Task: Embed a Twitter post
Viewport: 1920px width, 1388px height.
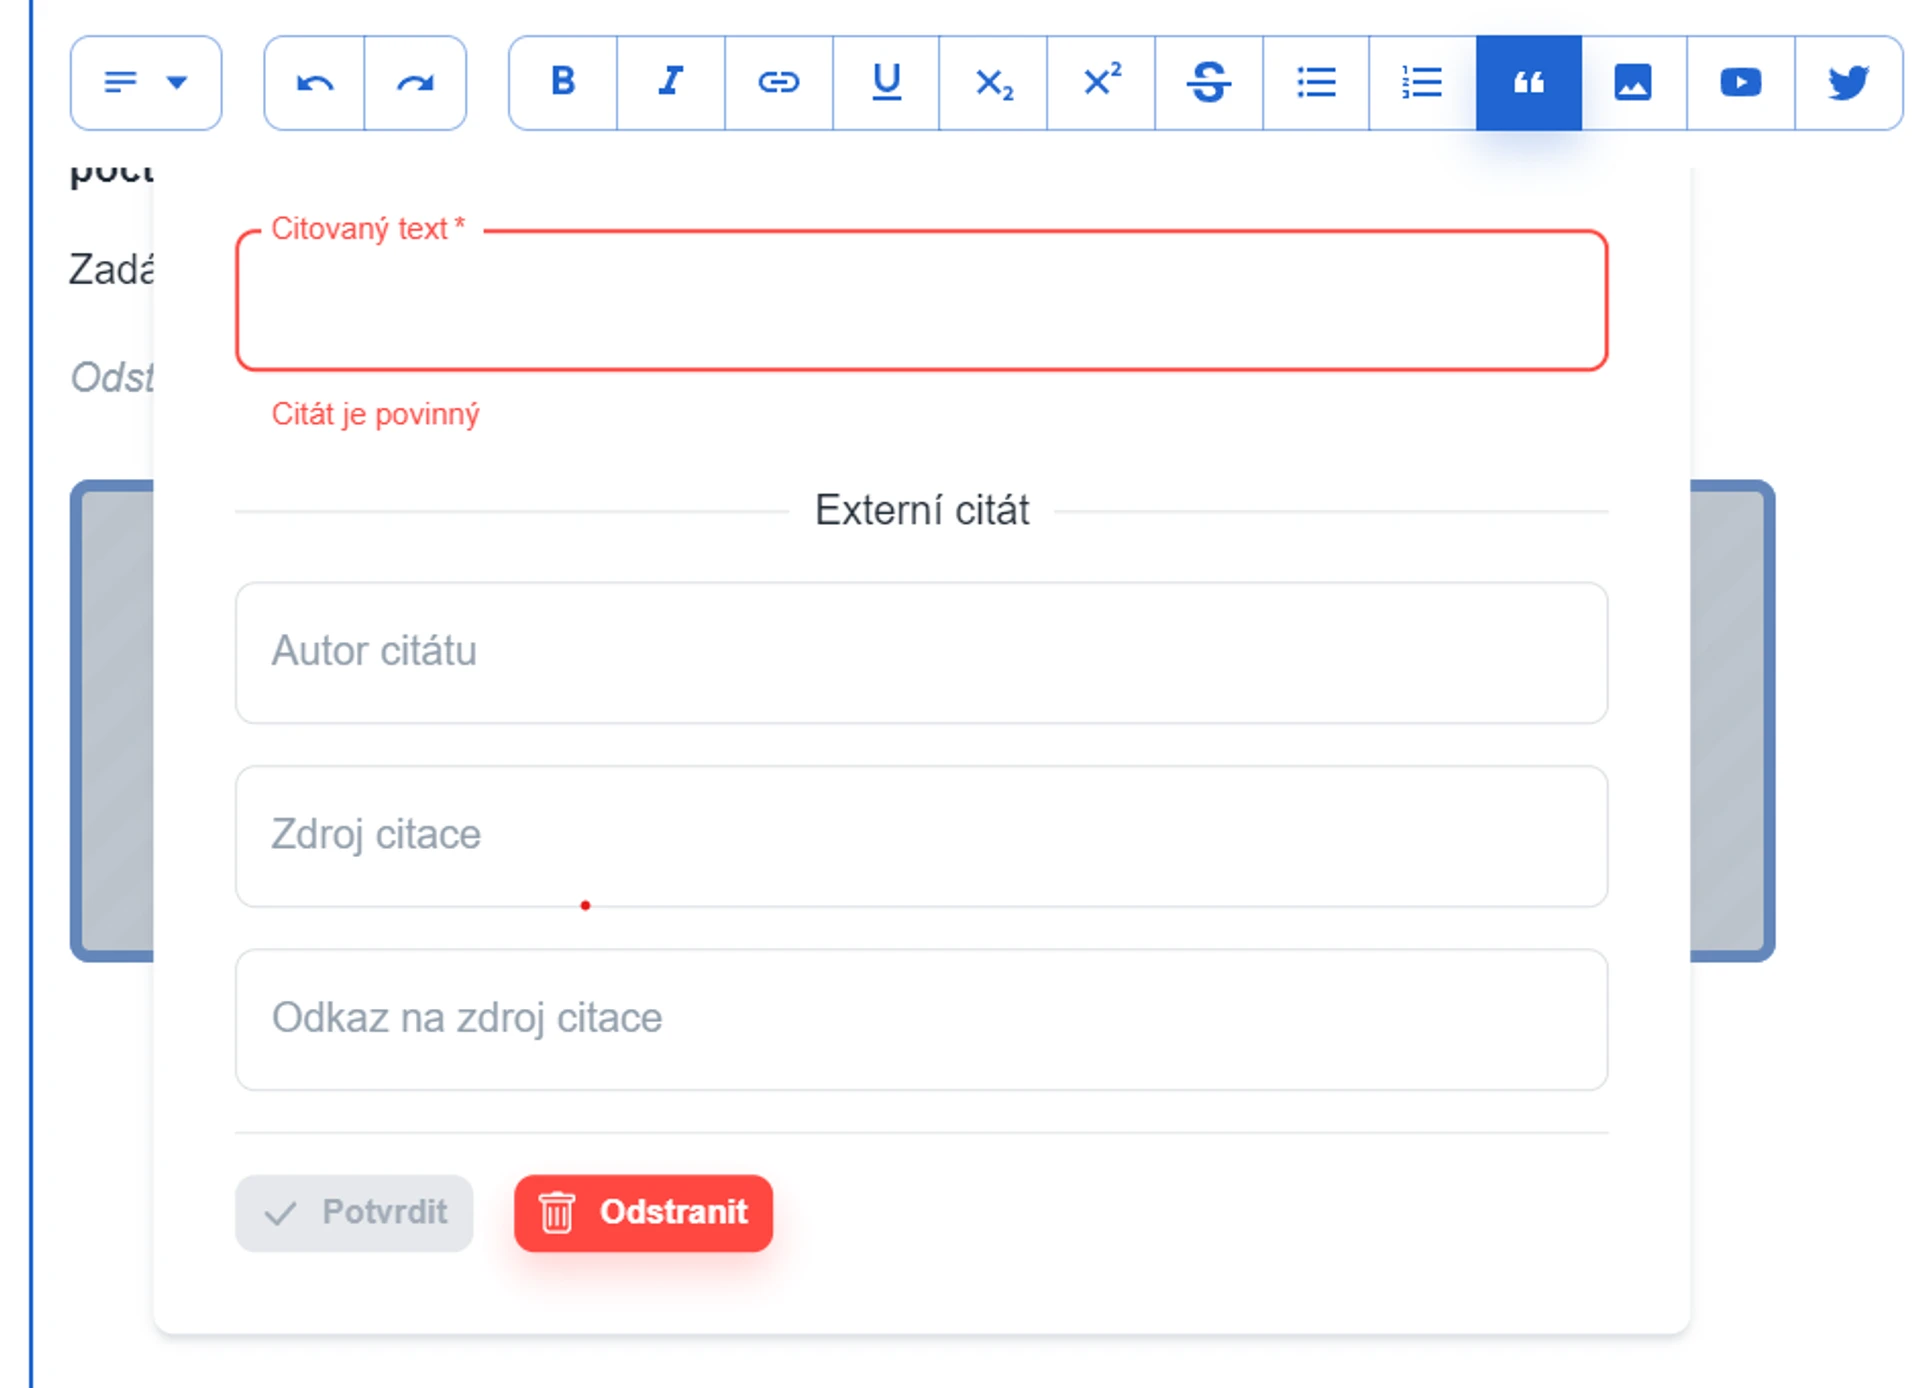Action: 1847,82
